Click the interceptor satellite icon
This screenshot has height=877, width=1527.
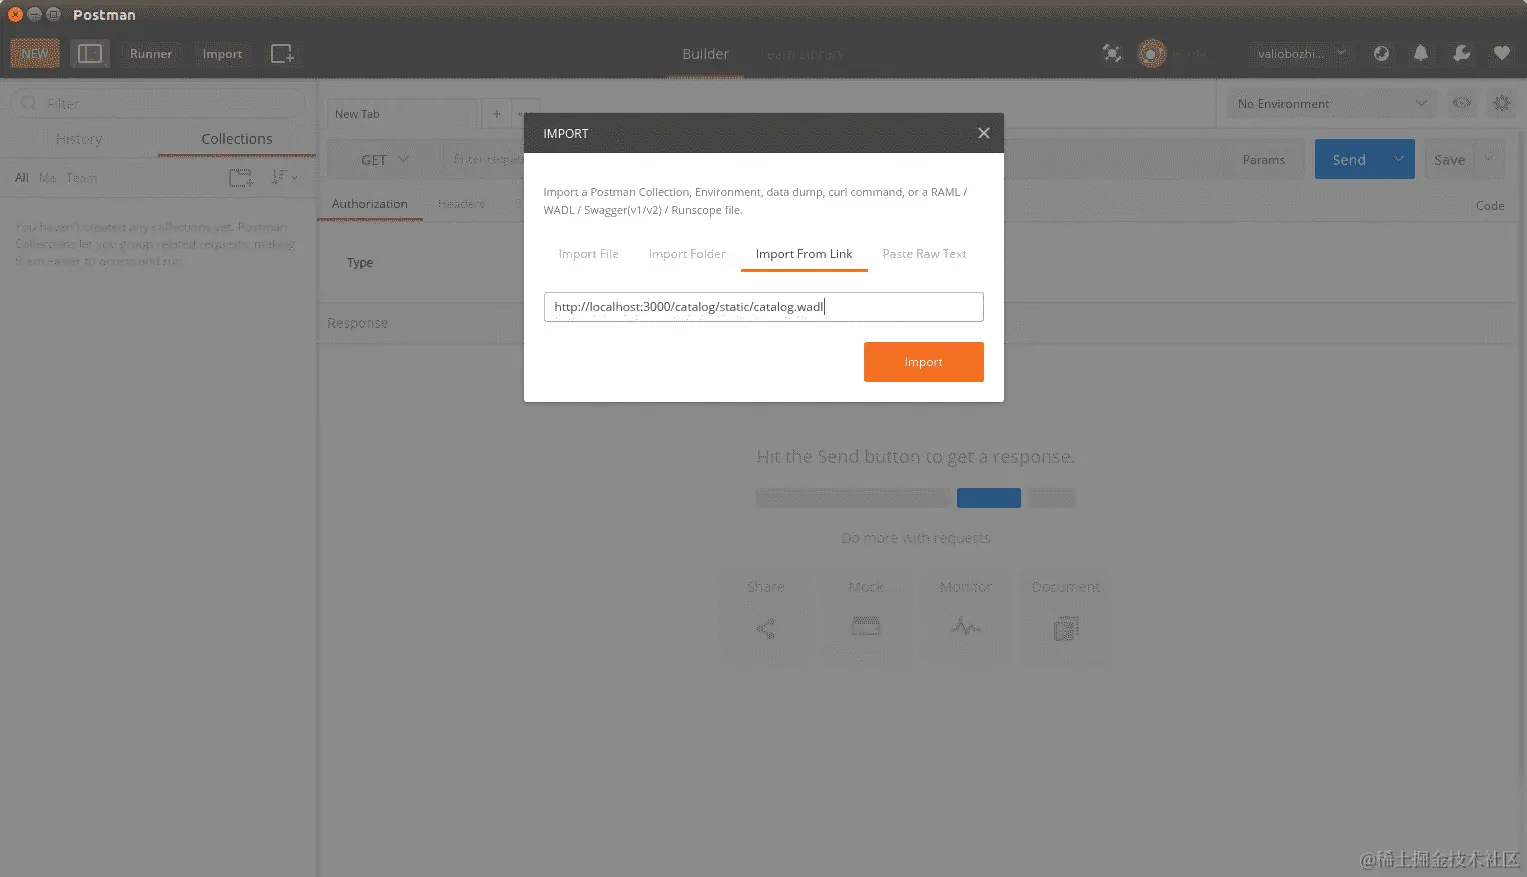pyautogui.click(x=1111, y=54)
